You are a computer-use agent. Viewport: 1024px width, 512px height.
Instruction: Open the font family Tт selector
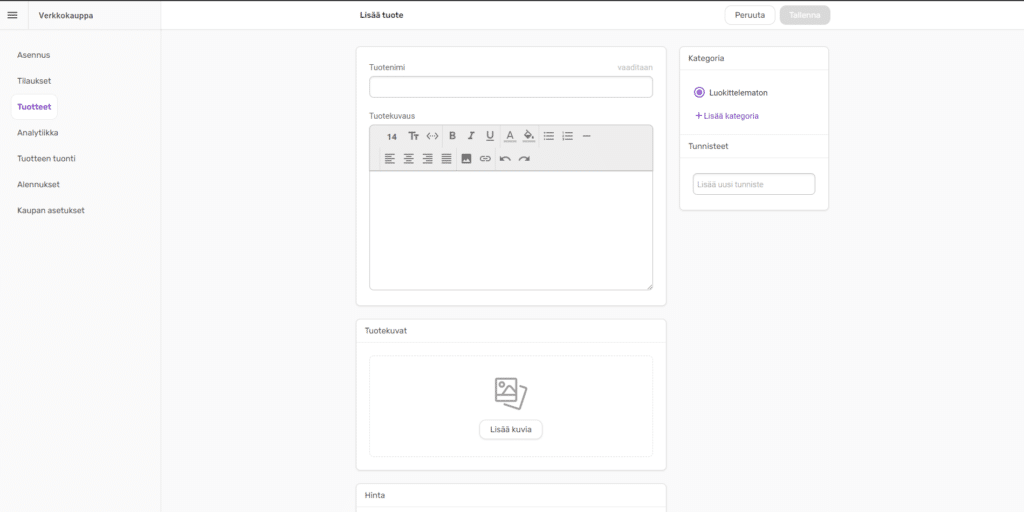click(413, 136)
